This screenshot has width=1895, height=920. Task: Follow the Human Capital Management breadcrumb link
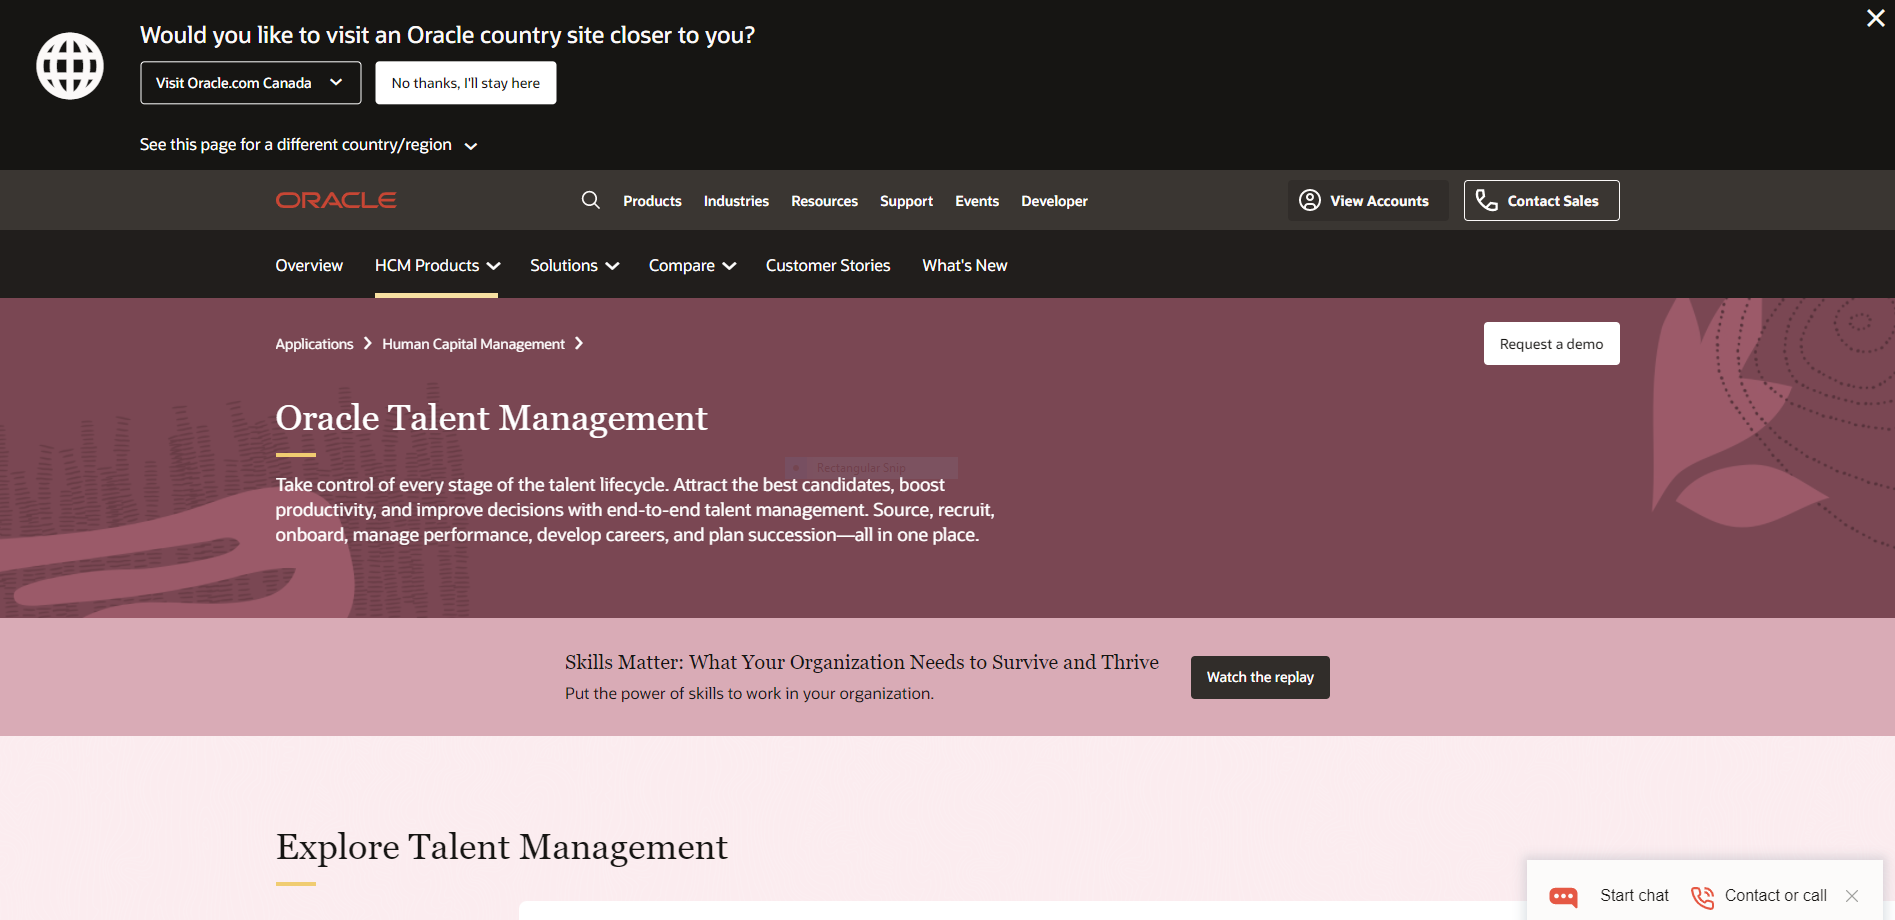[473, 344]
